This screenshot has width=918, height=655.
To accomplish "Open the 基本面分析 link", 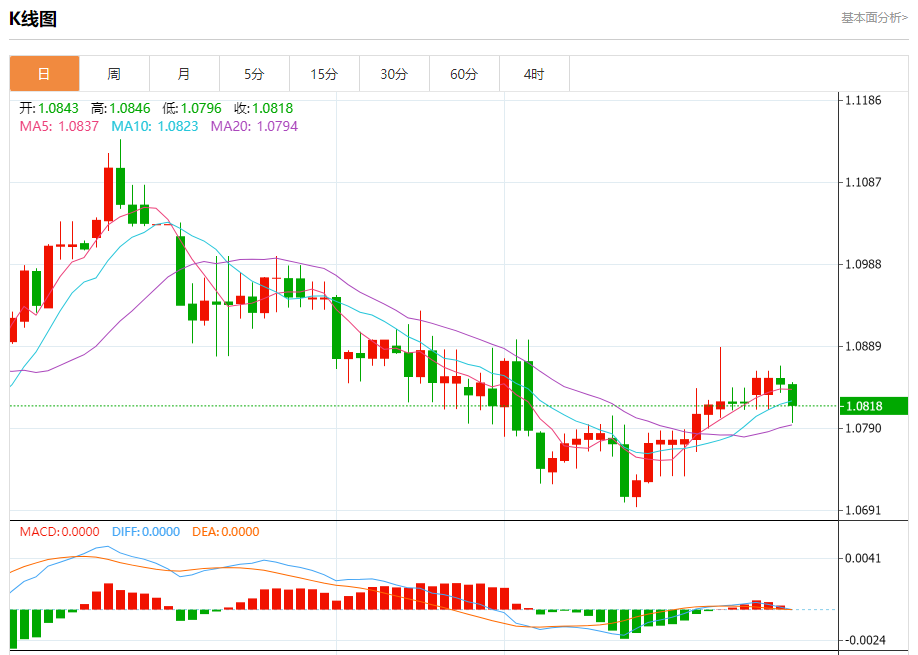I will pyautogui.click(x=875, y=18).
